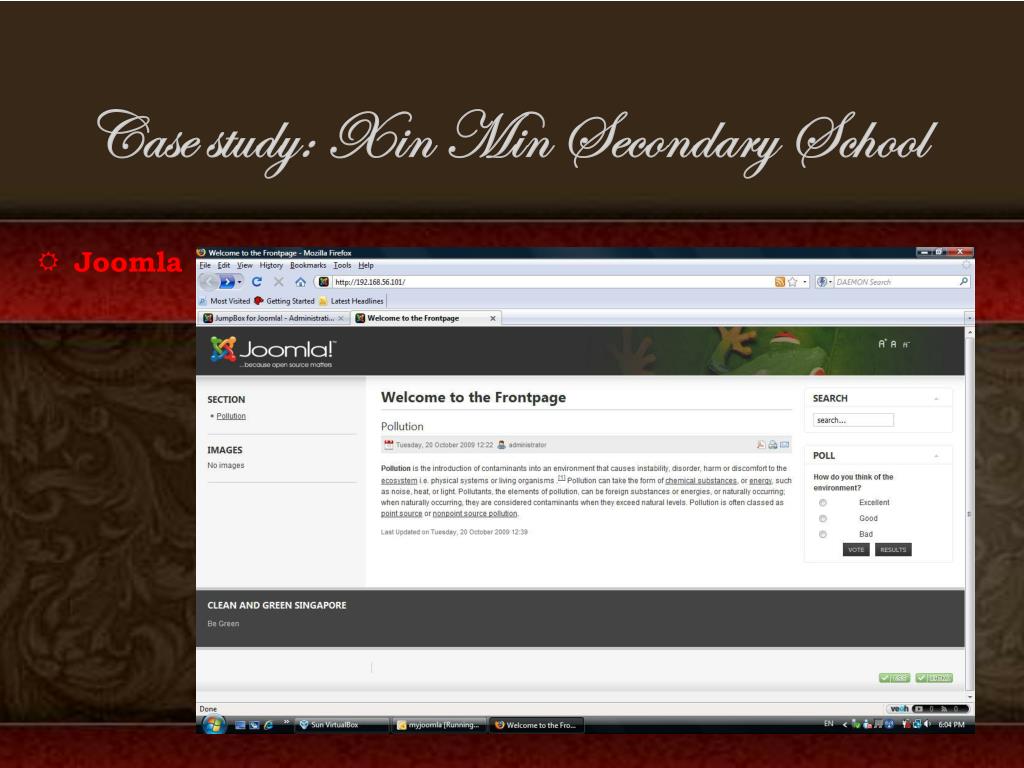Close the JumpBox for Joomla tab
This screenshot has height=768, width=1024.
coord(341,319)
